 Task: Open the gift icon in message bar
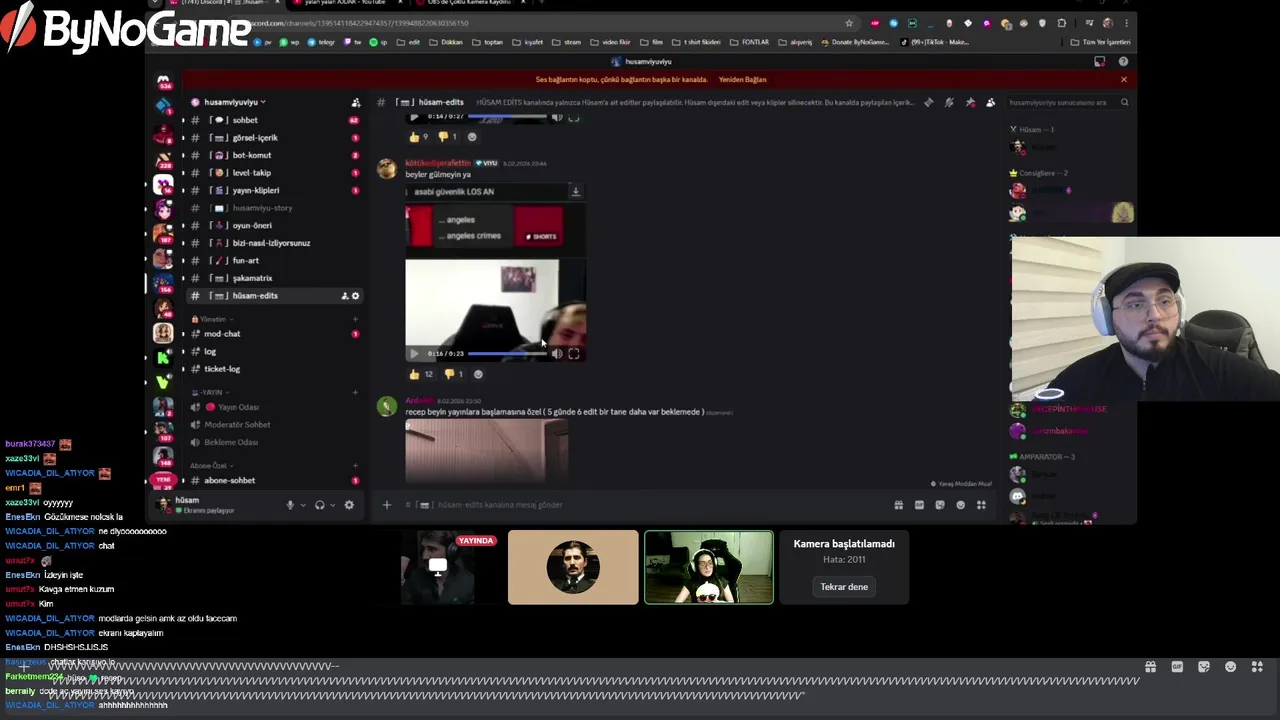pyautogui.click(x=898, y=505)
